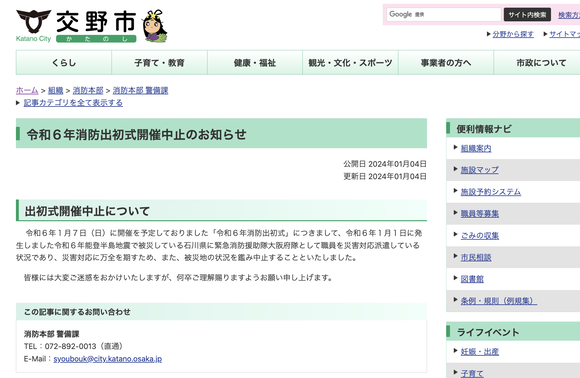Open the 市政について navigation menu
This screenshot has width=580, height=378.
(541, 63)
